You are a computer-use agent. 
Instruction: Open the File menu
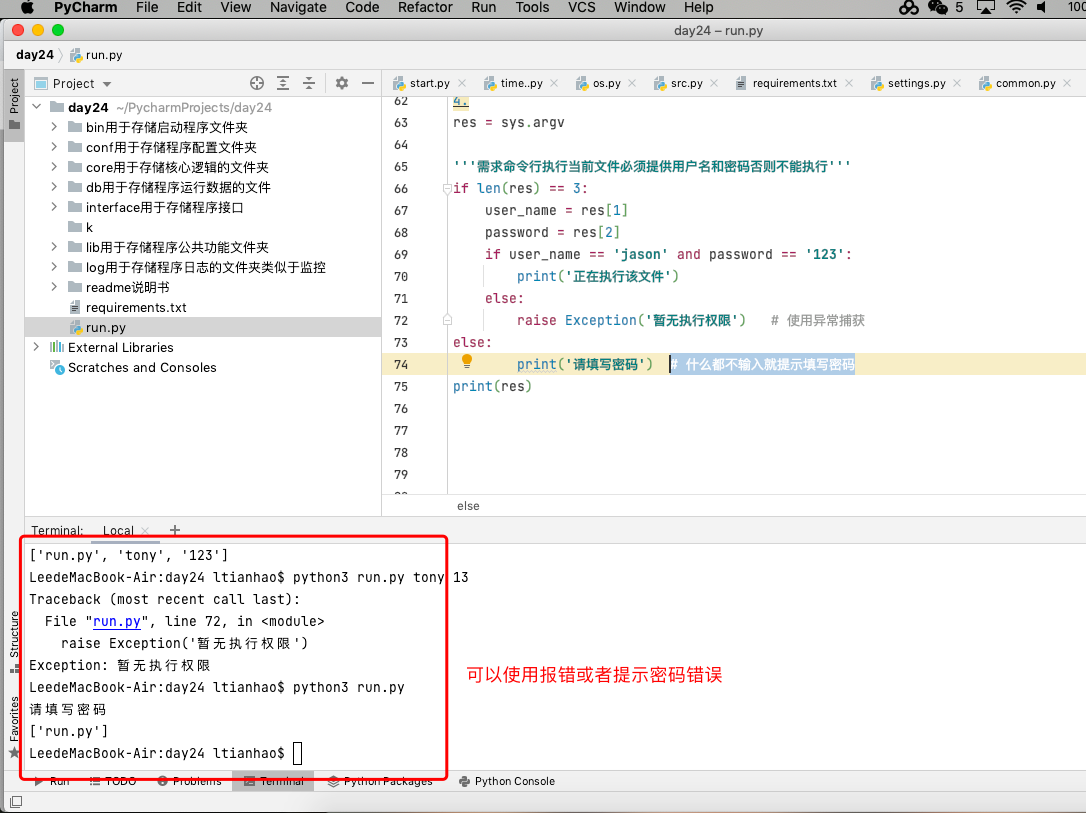(x=147, y=8)
